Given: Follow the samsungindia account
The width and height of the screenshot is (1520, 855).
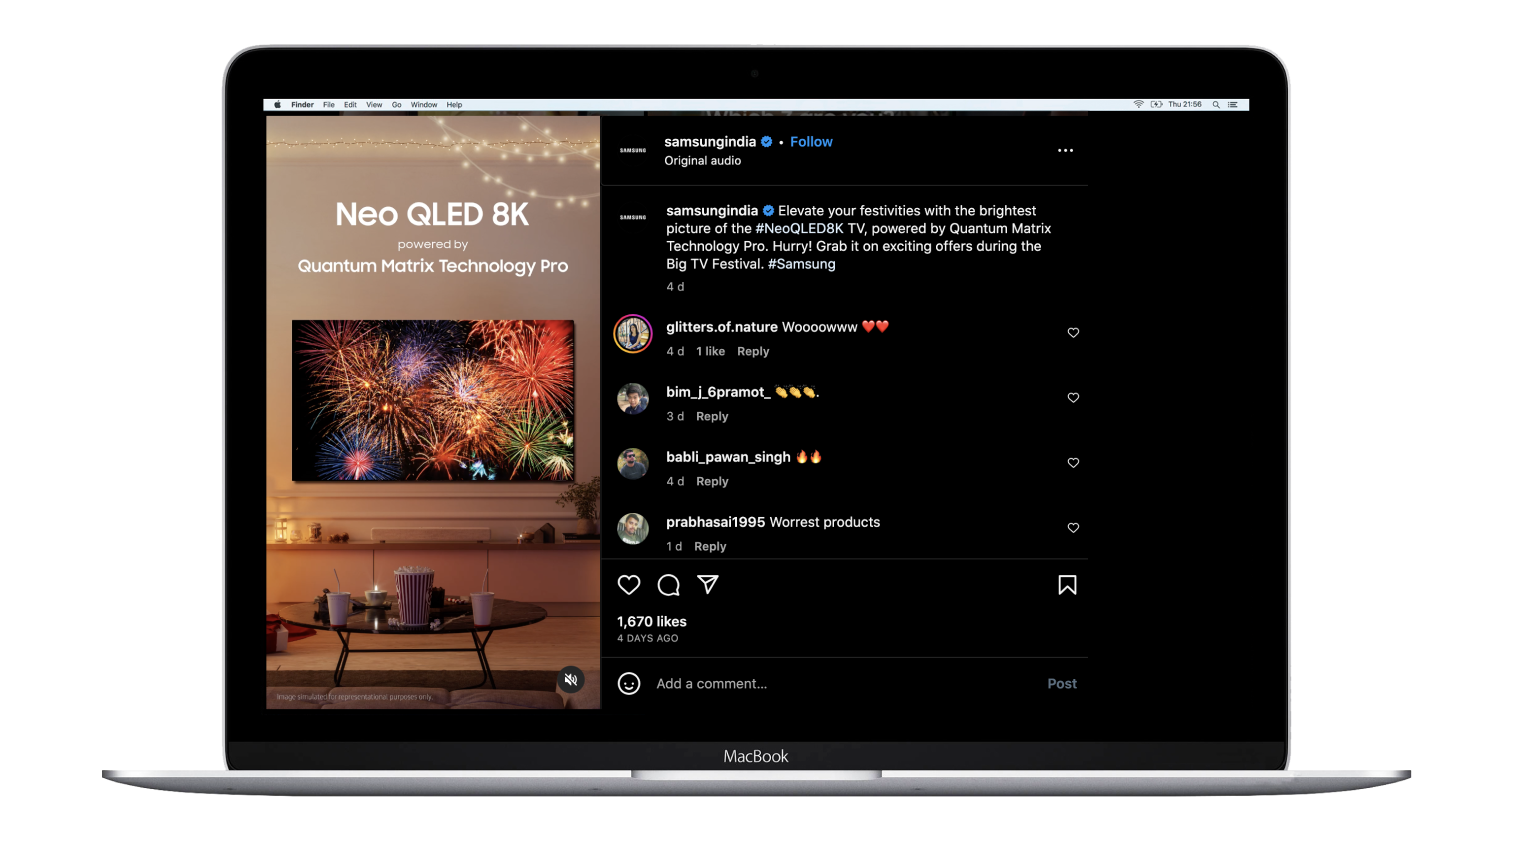Looking at the screenshot, I should (x=811, y=142).
